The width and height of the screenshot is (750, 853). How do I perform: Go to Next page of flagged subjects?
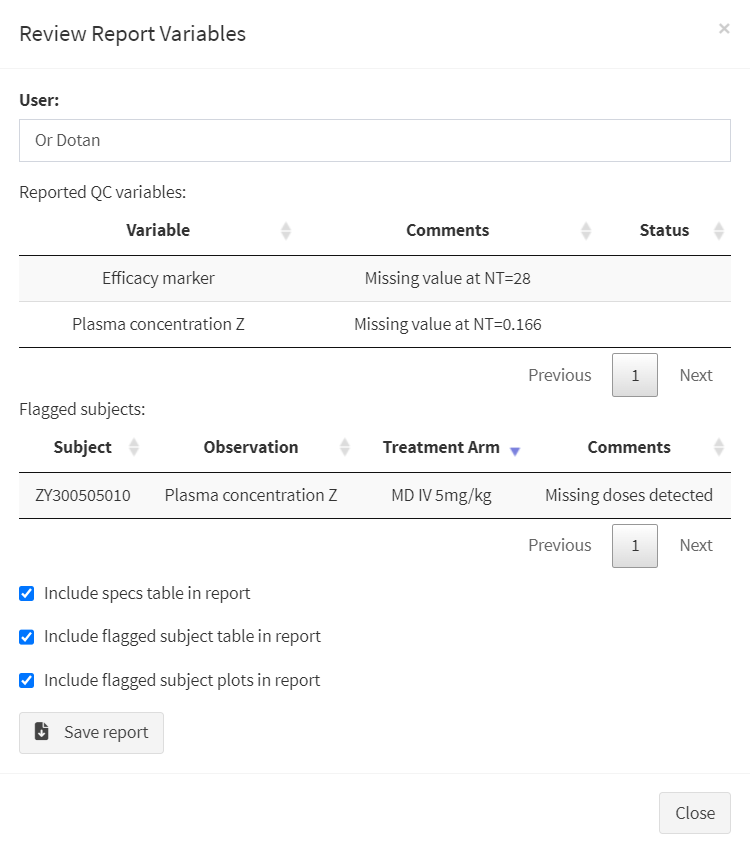tap(696, 545)
